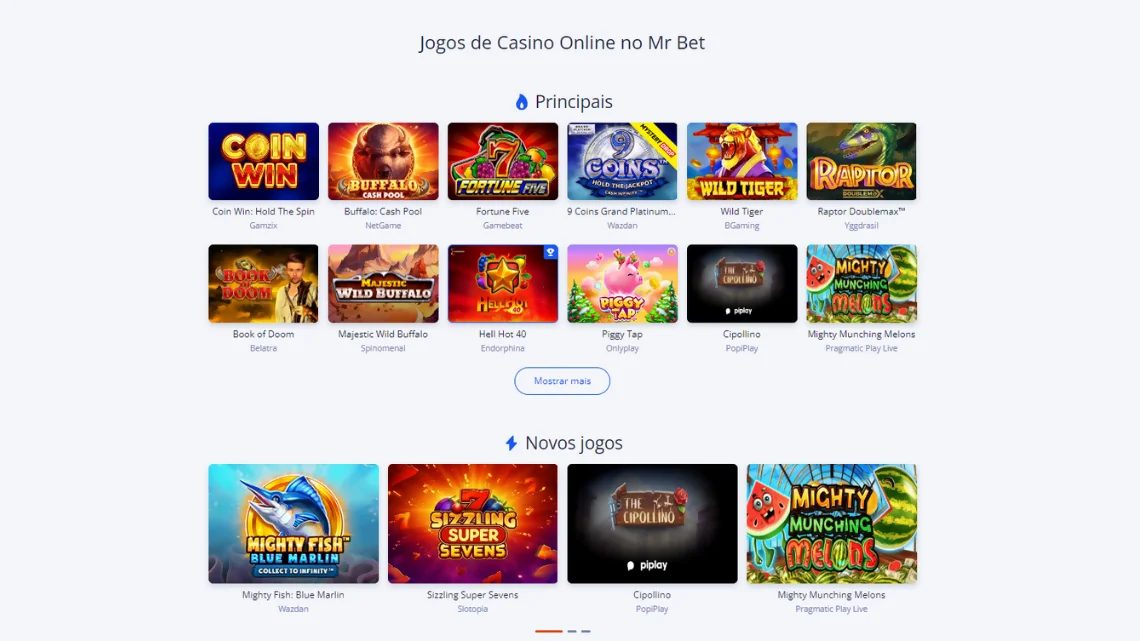Open Coin Win: Hold The Spin game thumbnail
This screenshot has height=641, width=1140.
(263, 161)
